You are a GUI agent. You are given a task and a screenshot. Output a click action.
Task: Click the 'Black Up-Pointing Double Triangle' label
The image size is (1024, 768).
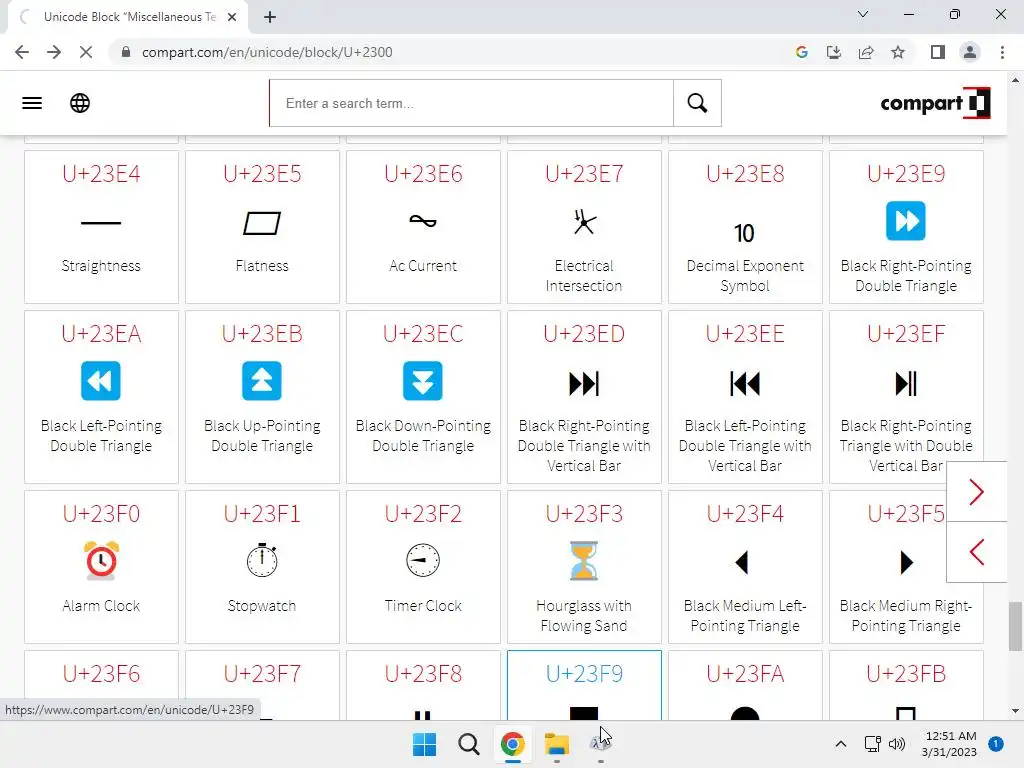(x=262, y=436)
